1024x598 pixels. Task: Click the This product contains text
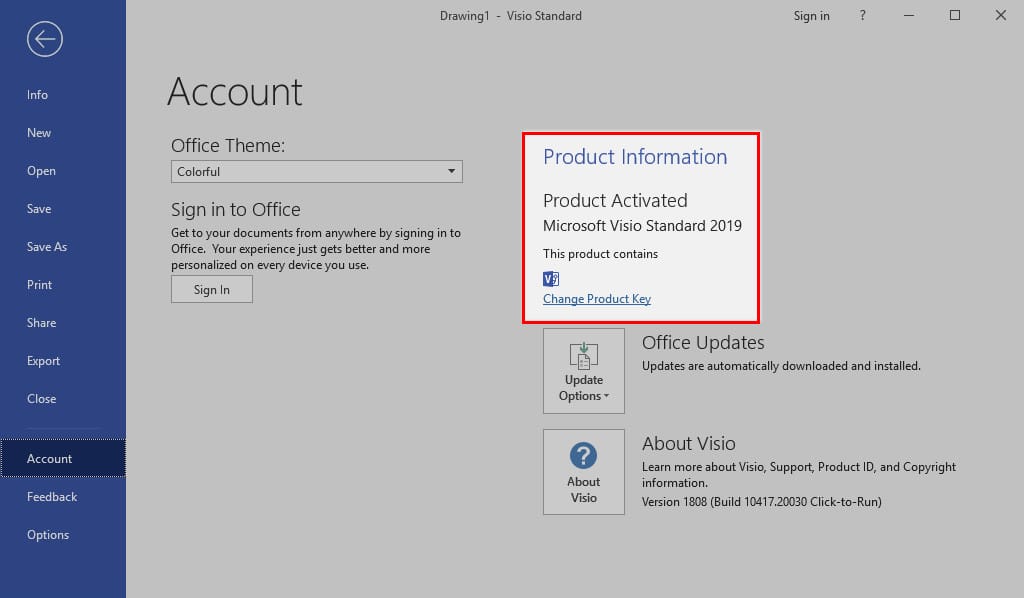coord(600,254)
